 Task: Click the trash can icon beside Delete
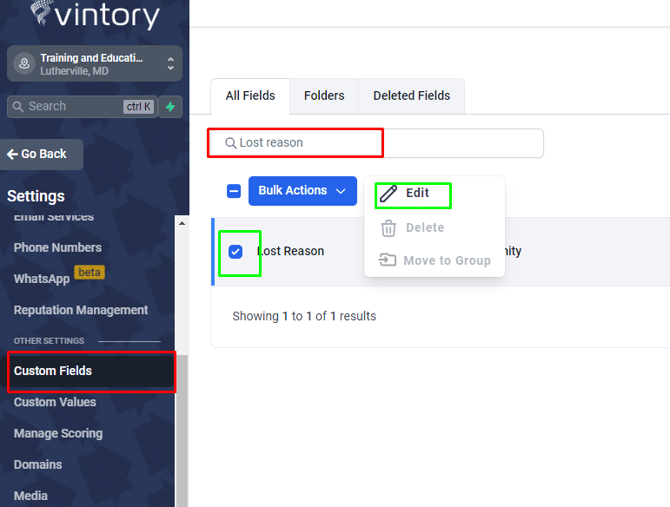[388, 228]
